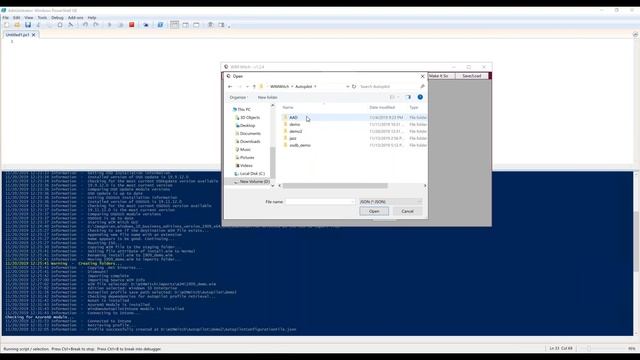This screenshot has height=360, width=640.
Task: Open the Organize dropdown menu
Action: tap(238, 98)
